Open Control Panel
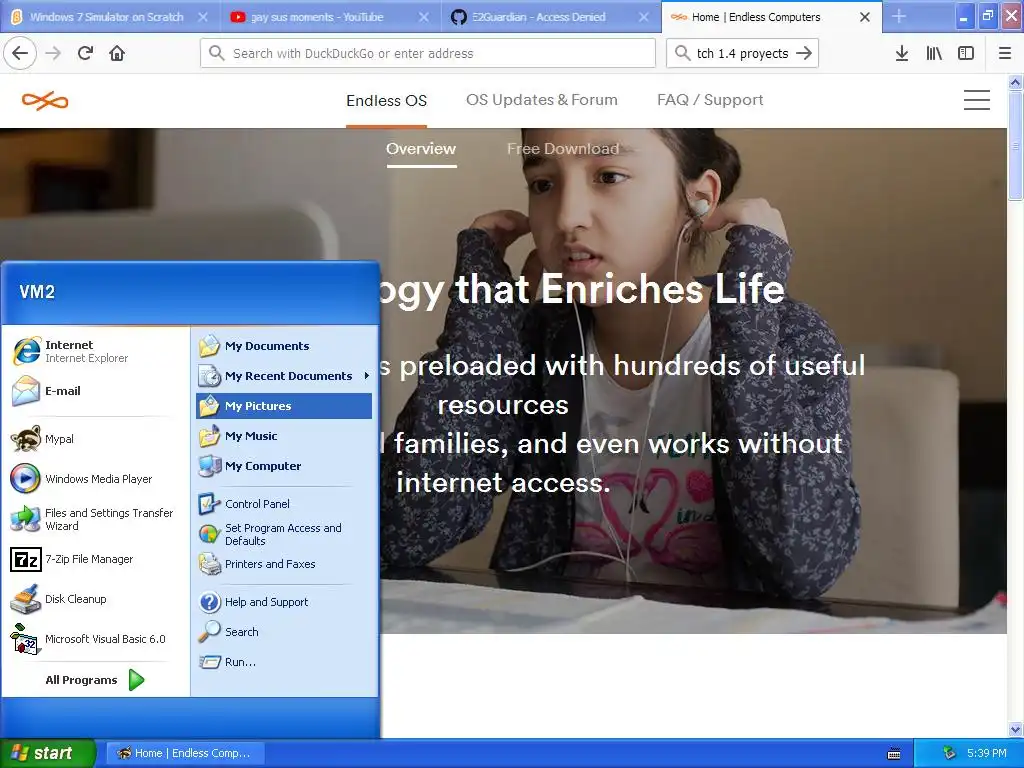This screenshot has height=768, width=1024. tap(284, 504)
